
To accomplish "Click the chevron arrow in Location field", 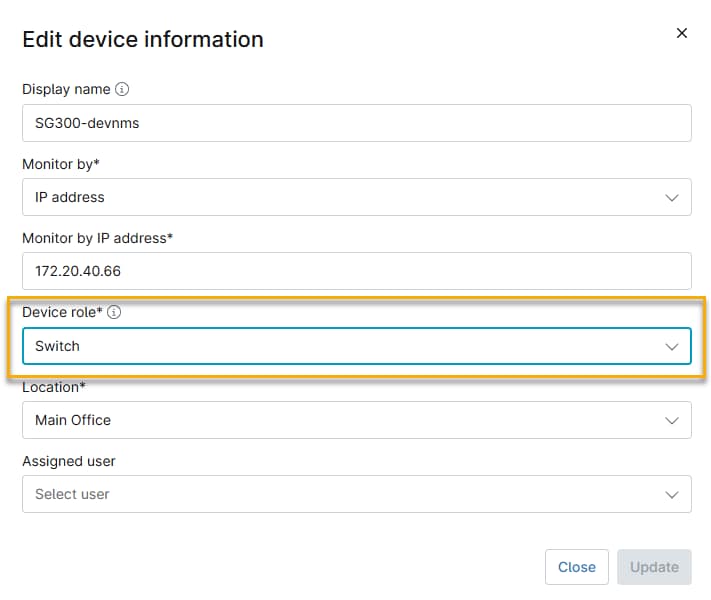I will point(672,420).
